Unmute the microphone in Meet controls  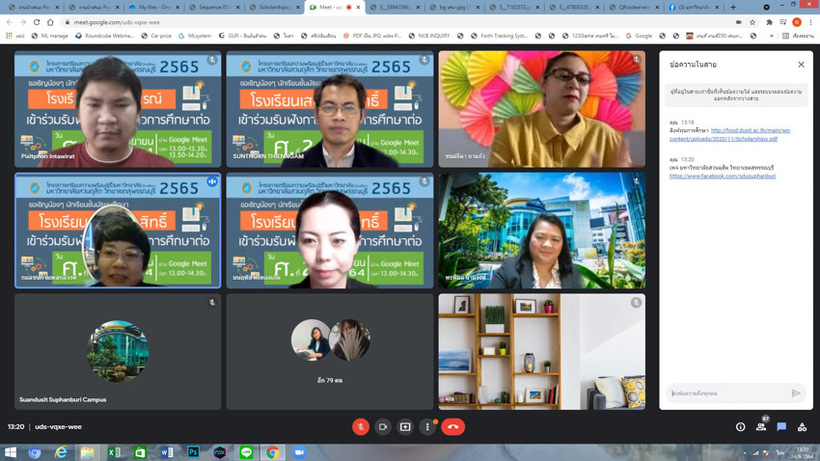click(360, 426)
